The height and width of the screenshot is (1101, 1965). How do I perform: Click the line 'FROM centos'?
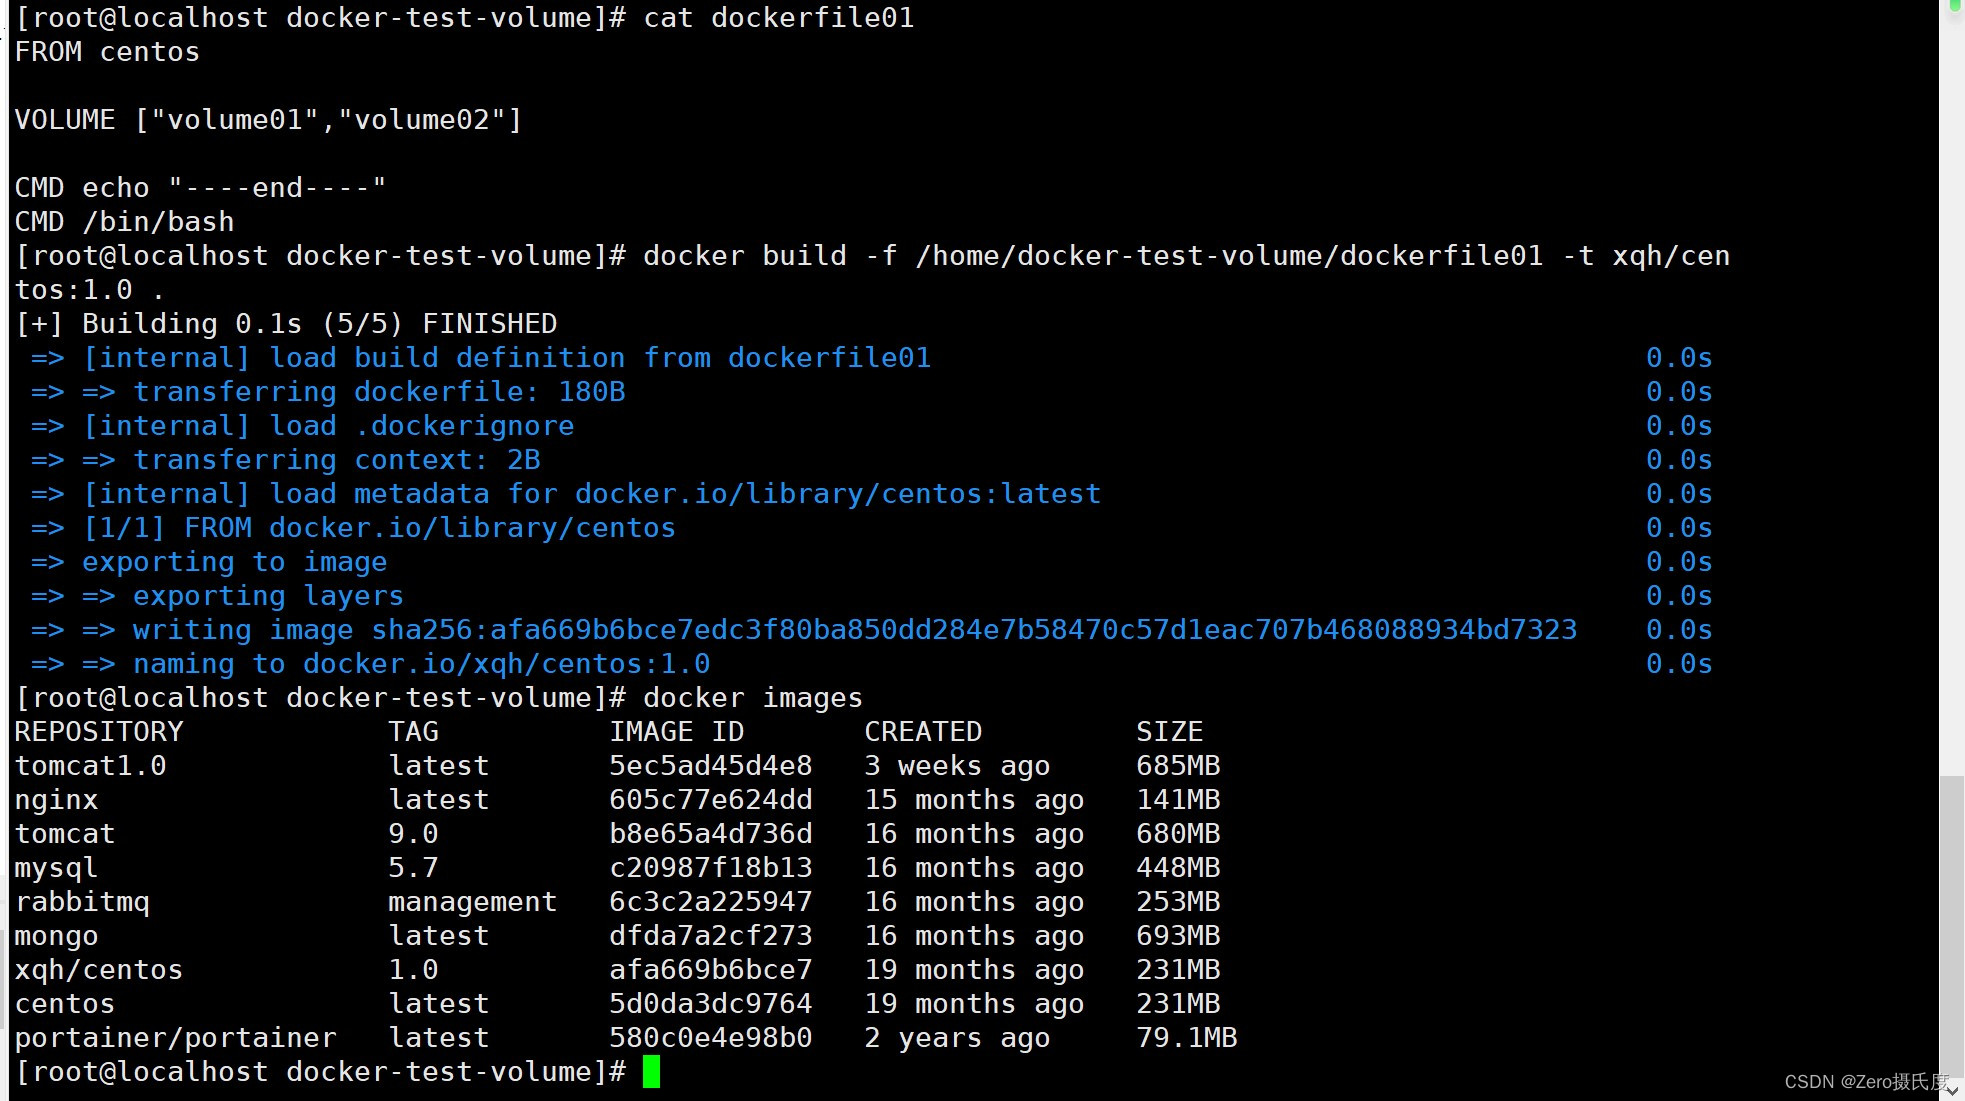(x=107, y=52)
